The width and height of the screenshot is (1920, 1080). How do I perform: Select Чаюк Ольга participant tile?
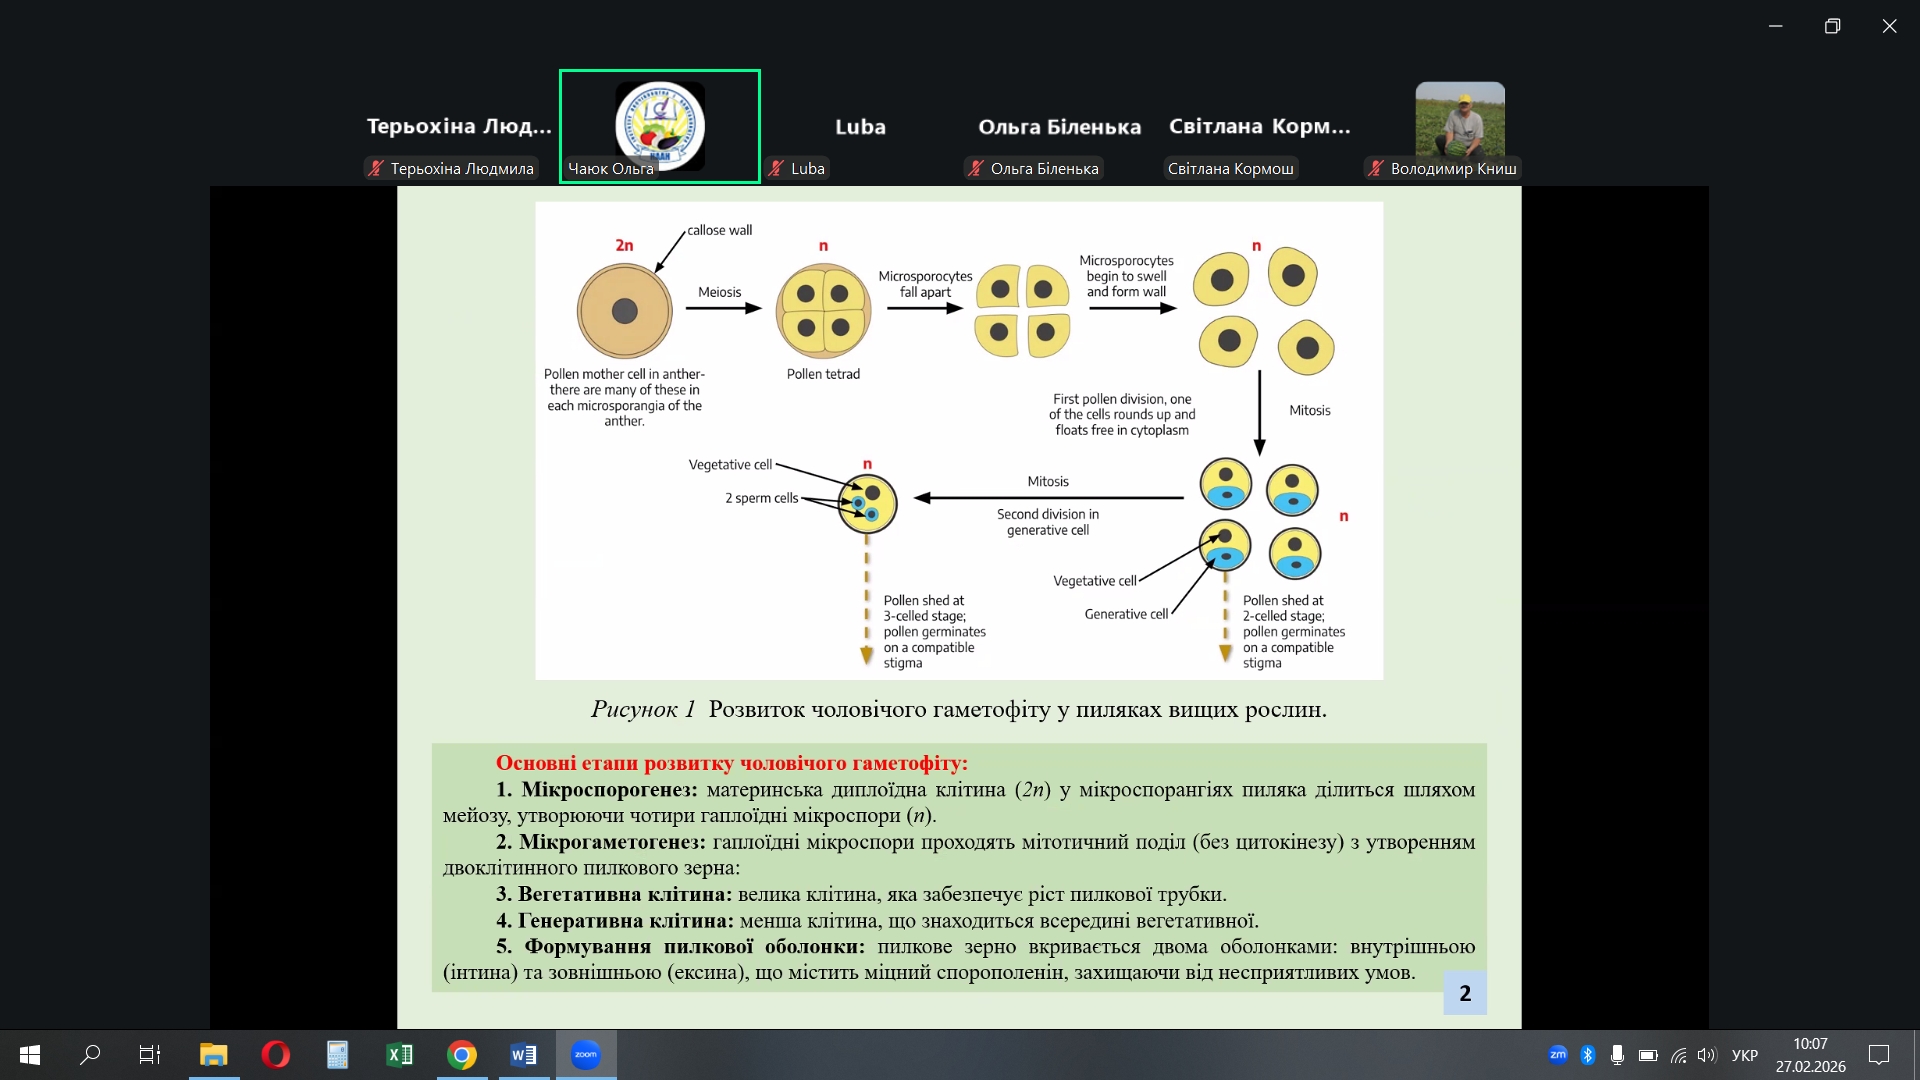tap(660, 126)
